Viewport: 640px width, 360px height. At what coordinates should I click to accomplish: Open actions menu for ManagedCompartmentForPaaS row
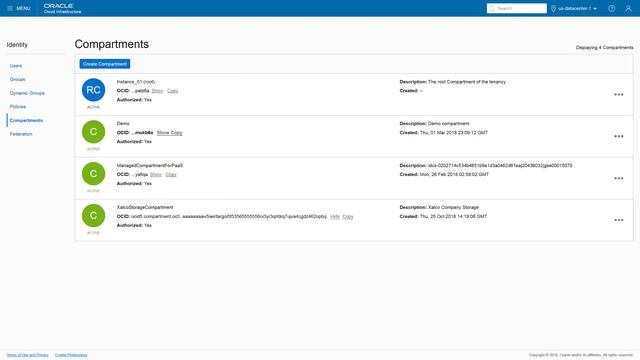pyautogui.click(x=619, y=178)
